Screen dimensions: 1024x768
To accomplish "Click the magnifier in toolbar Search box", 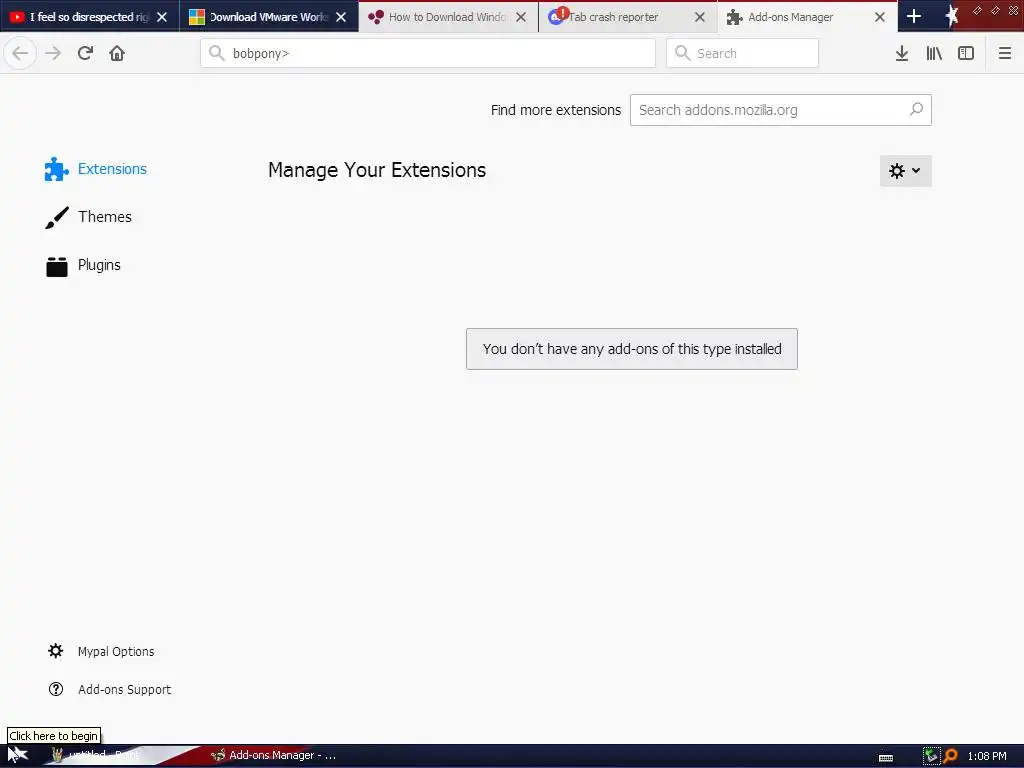I will click(x=682, y=53).
